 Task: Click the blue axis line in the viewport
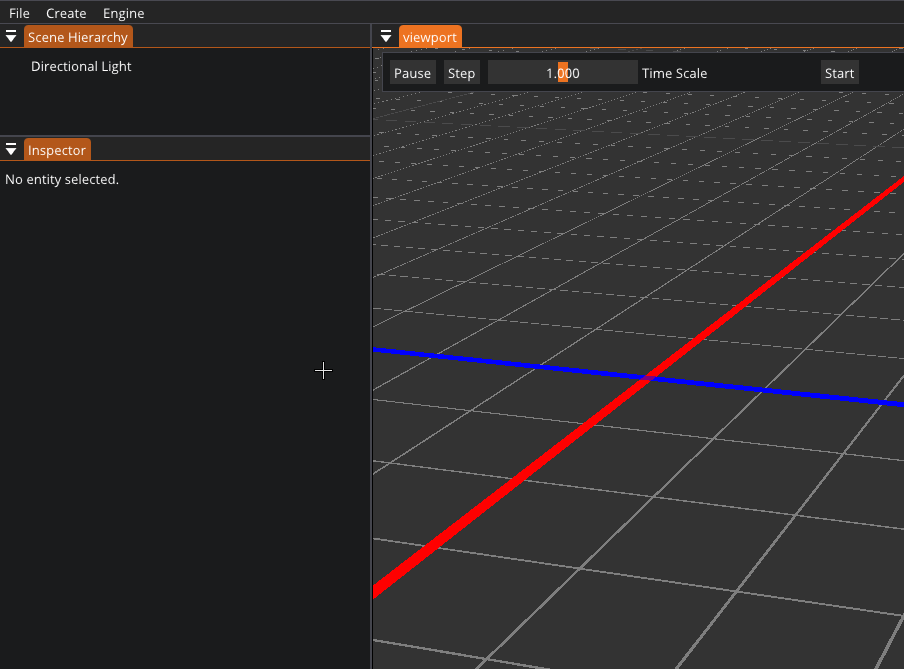point(480,359)
